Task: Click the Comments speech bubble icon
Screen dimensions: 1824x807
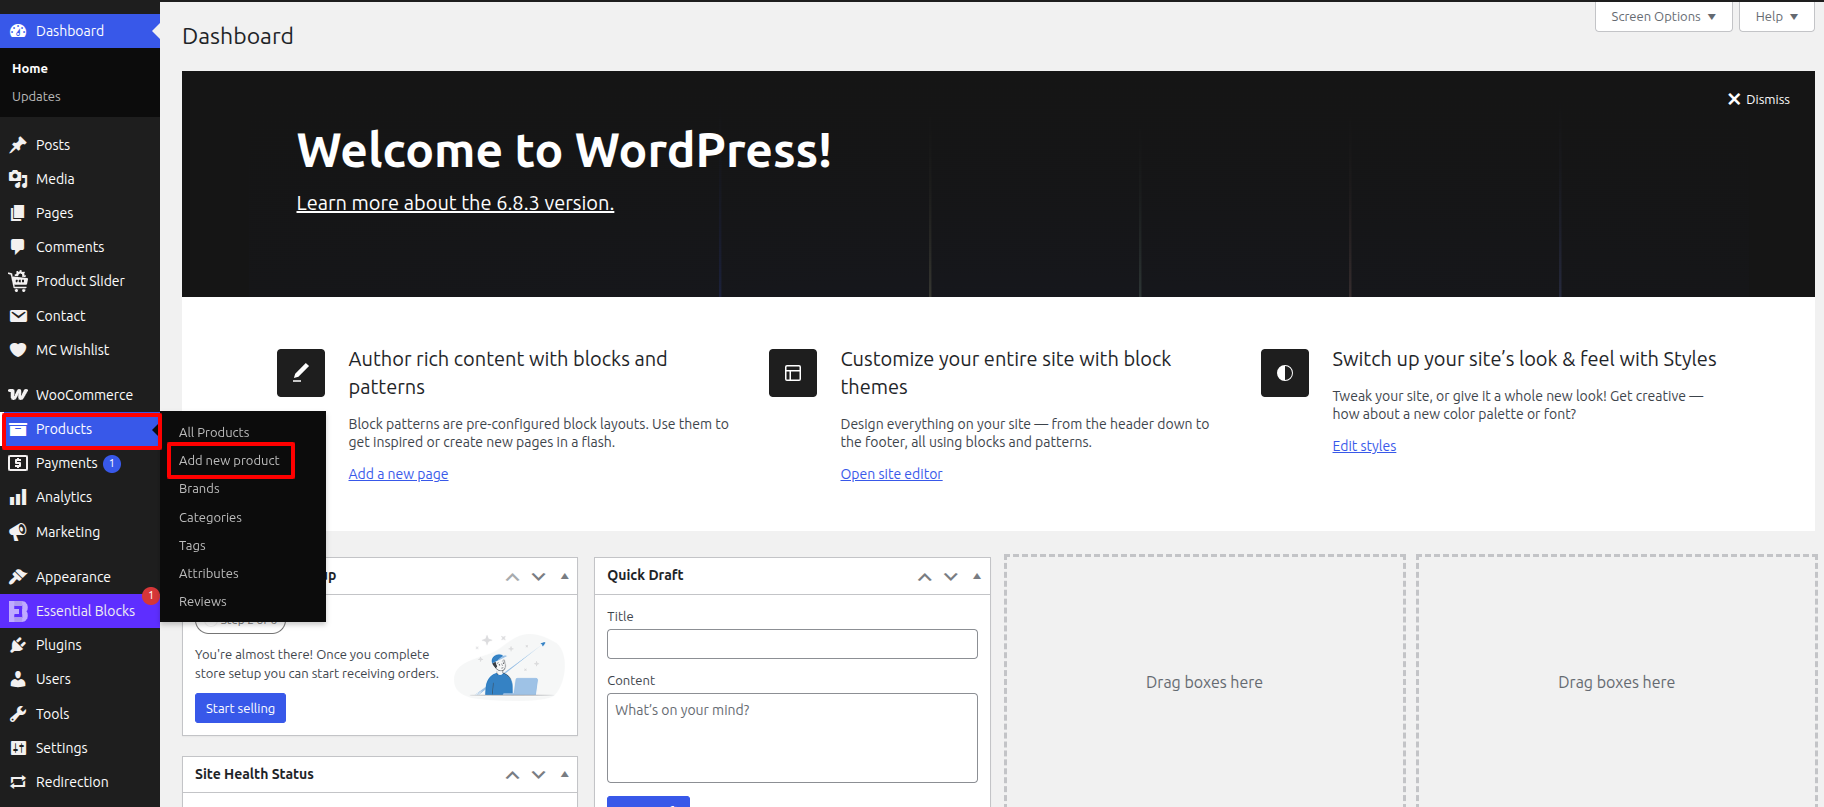Action: 18,247
